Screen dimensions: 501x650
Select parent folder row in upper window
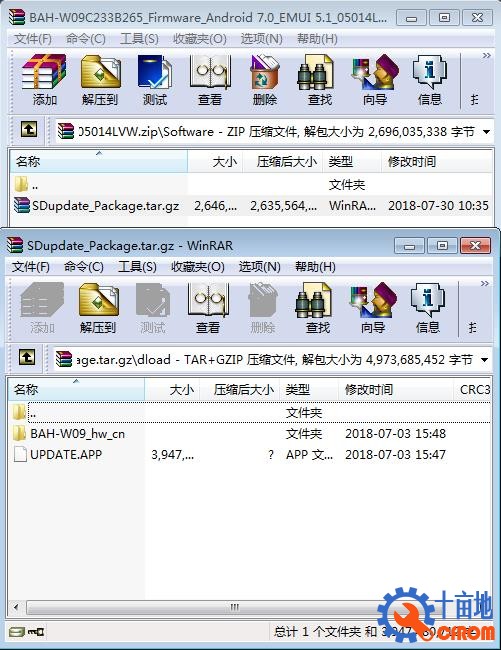coord(251,184)
